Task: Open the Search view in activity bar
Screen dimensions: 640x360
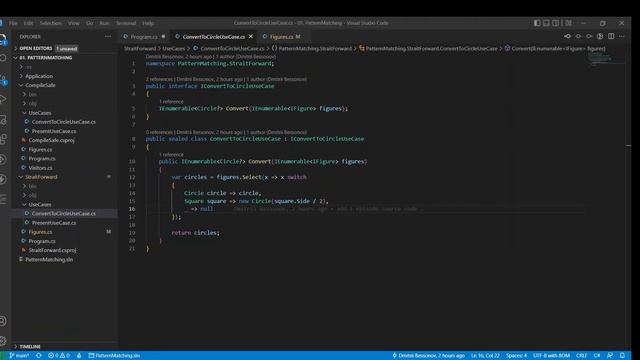Action: tap(3, 58)
